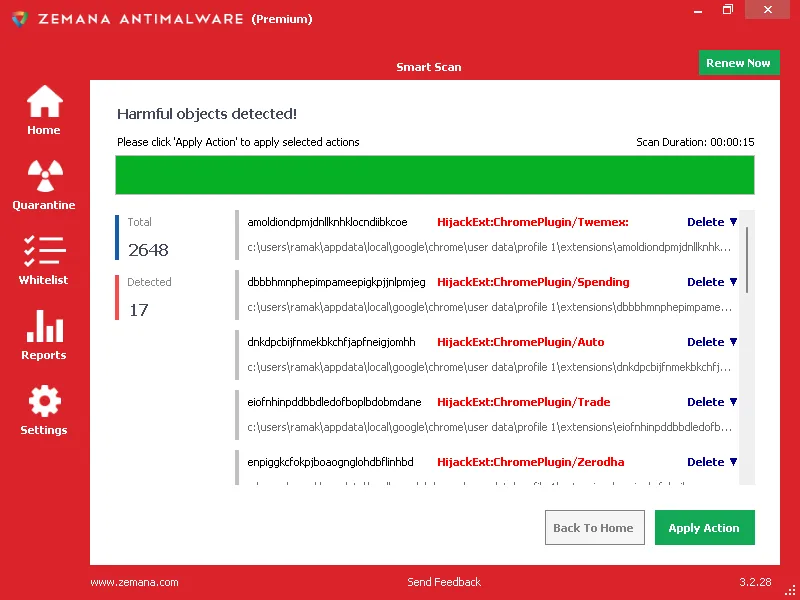Click the Send Feedback link
Screen dimensions: 800x600
pyautogui.click(x=444, y=582)
